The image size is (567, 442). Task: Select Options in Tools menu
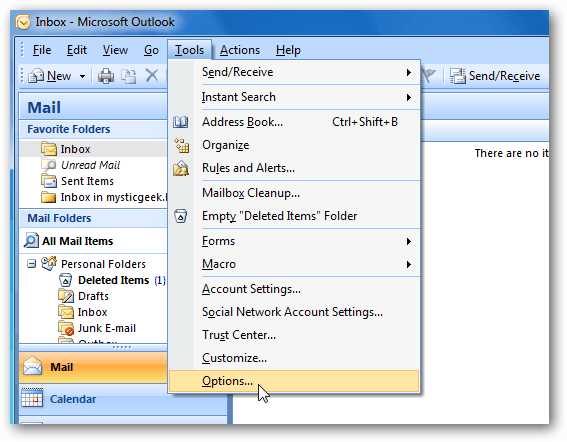tap(294, 381)
